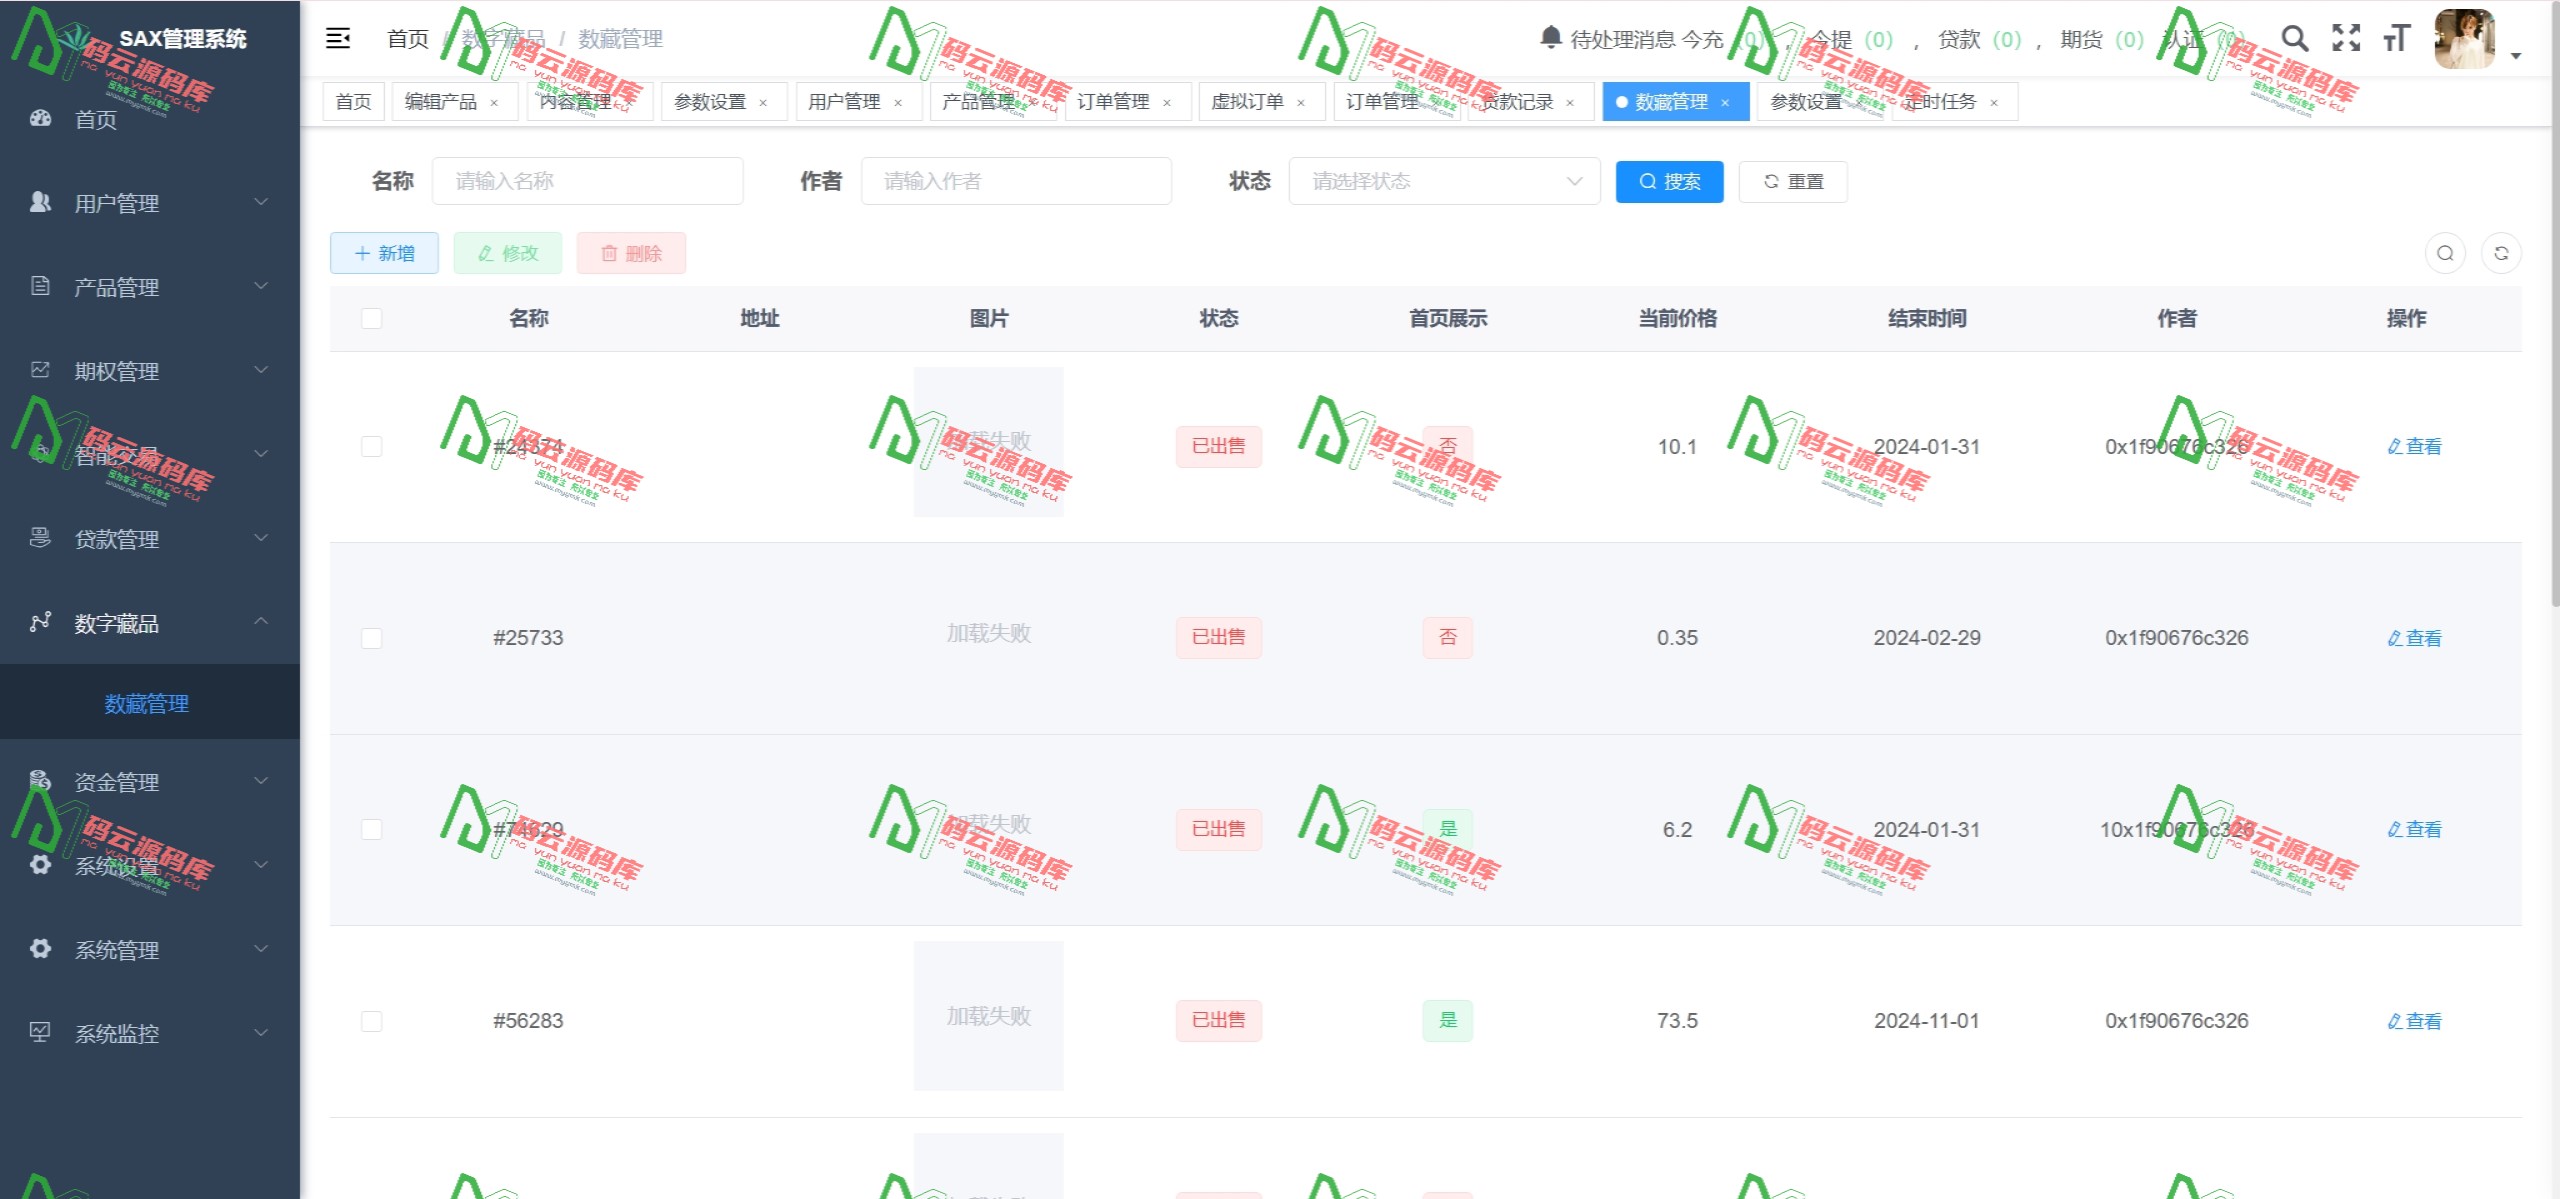Check the row #74629 checkbox
The image size is (2560, 1199).
pos(371,829)
